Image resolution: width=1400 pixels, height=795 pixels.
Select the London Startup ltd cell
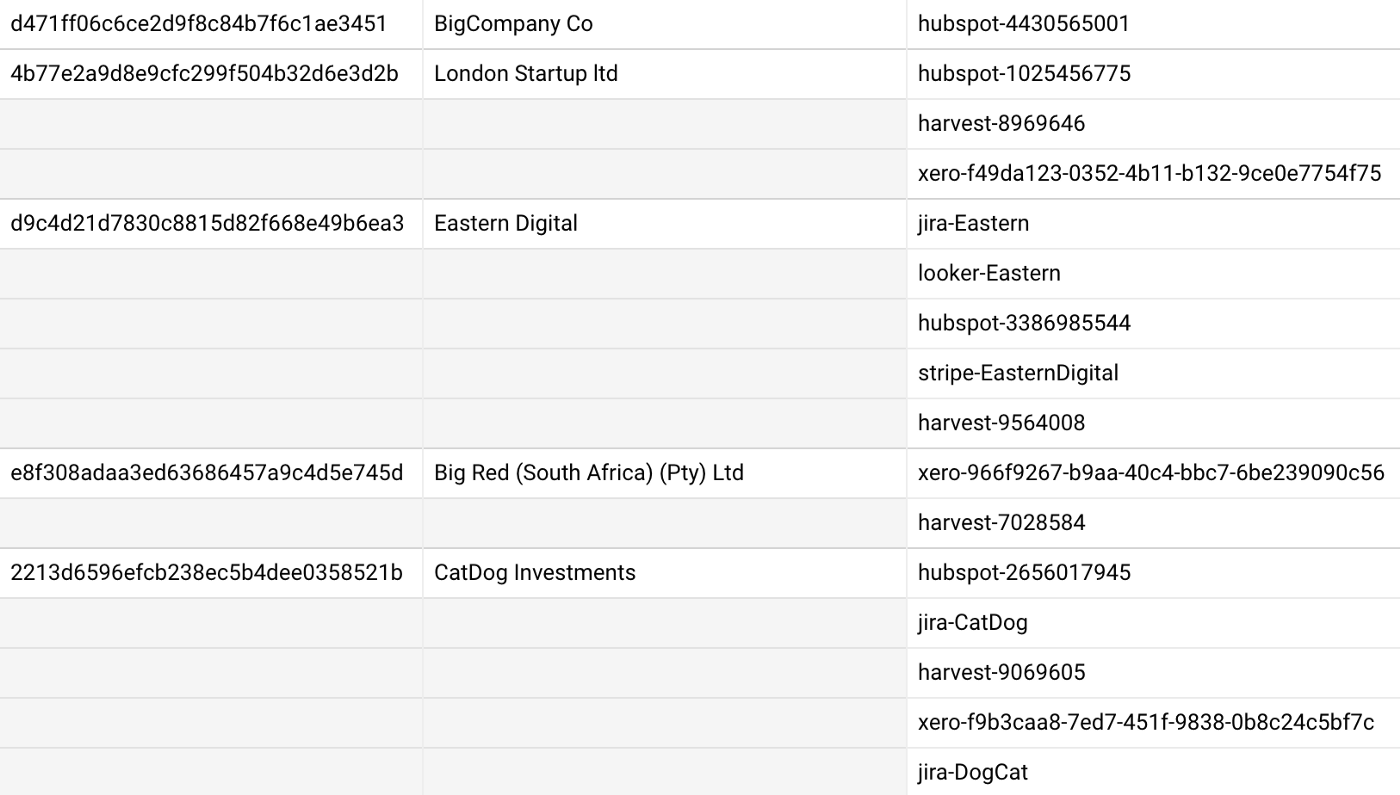[526, 74]
